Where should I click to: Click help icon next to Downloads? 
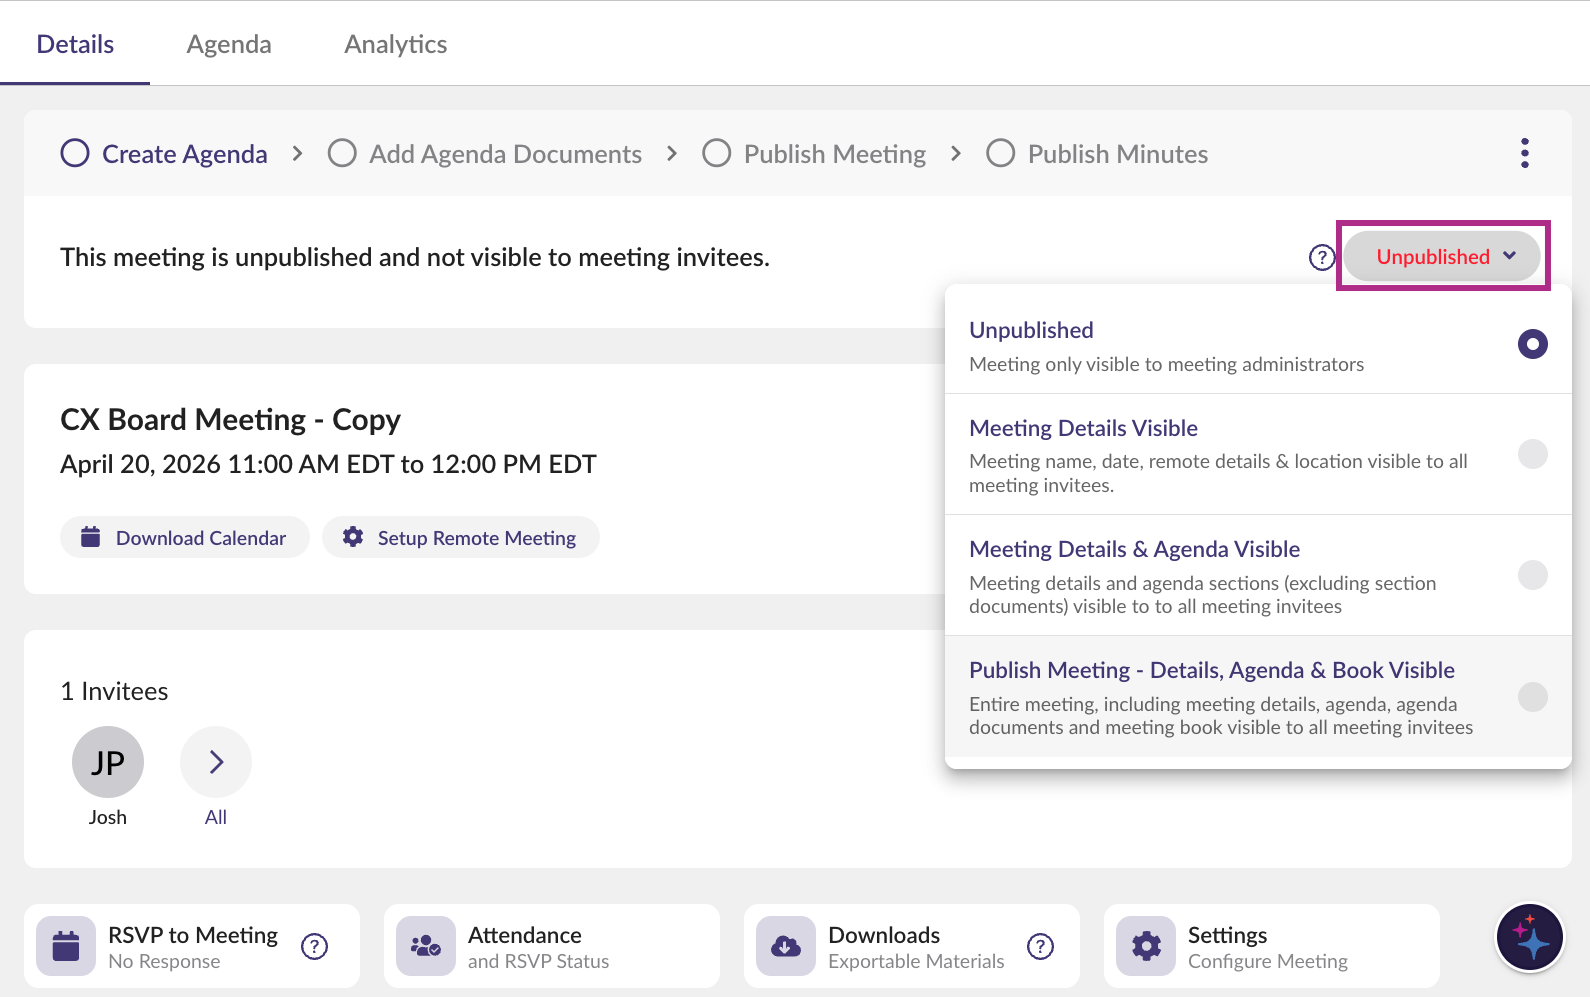1040,946
